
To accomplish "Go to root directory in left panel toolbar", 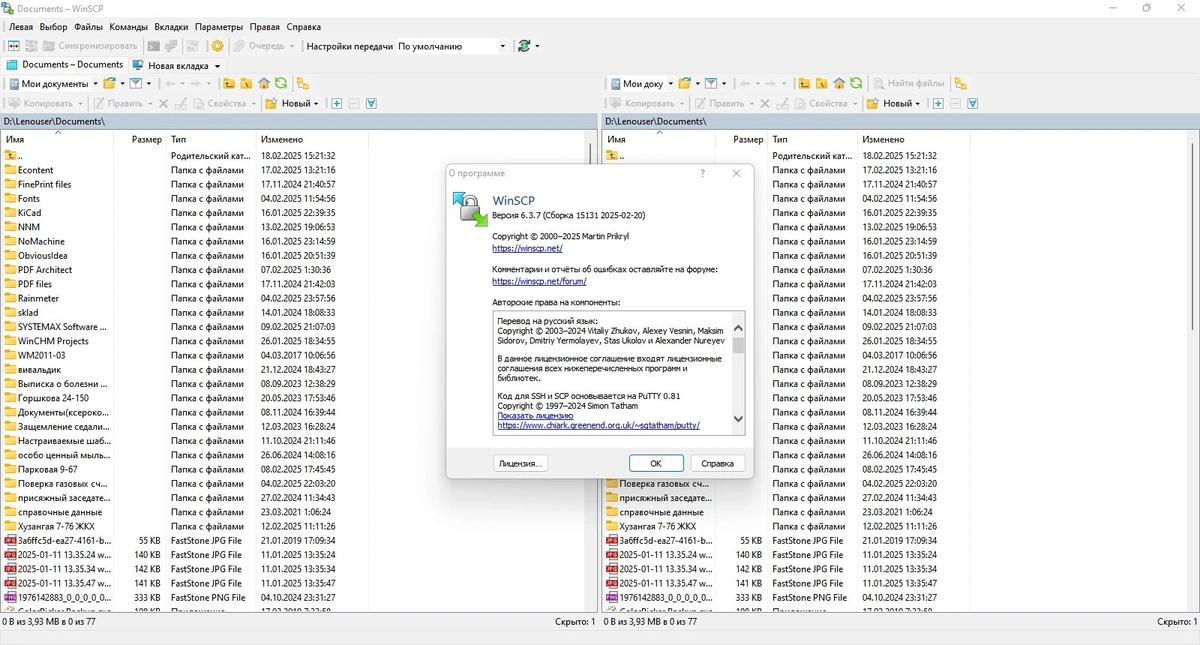I will click(246, 84).
